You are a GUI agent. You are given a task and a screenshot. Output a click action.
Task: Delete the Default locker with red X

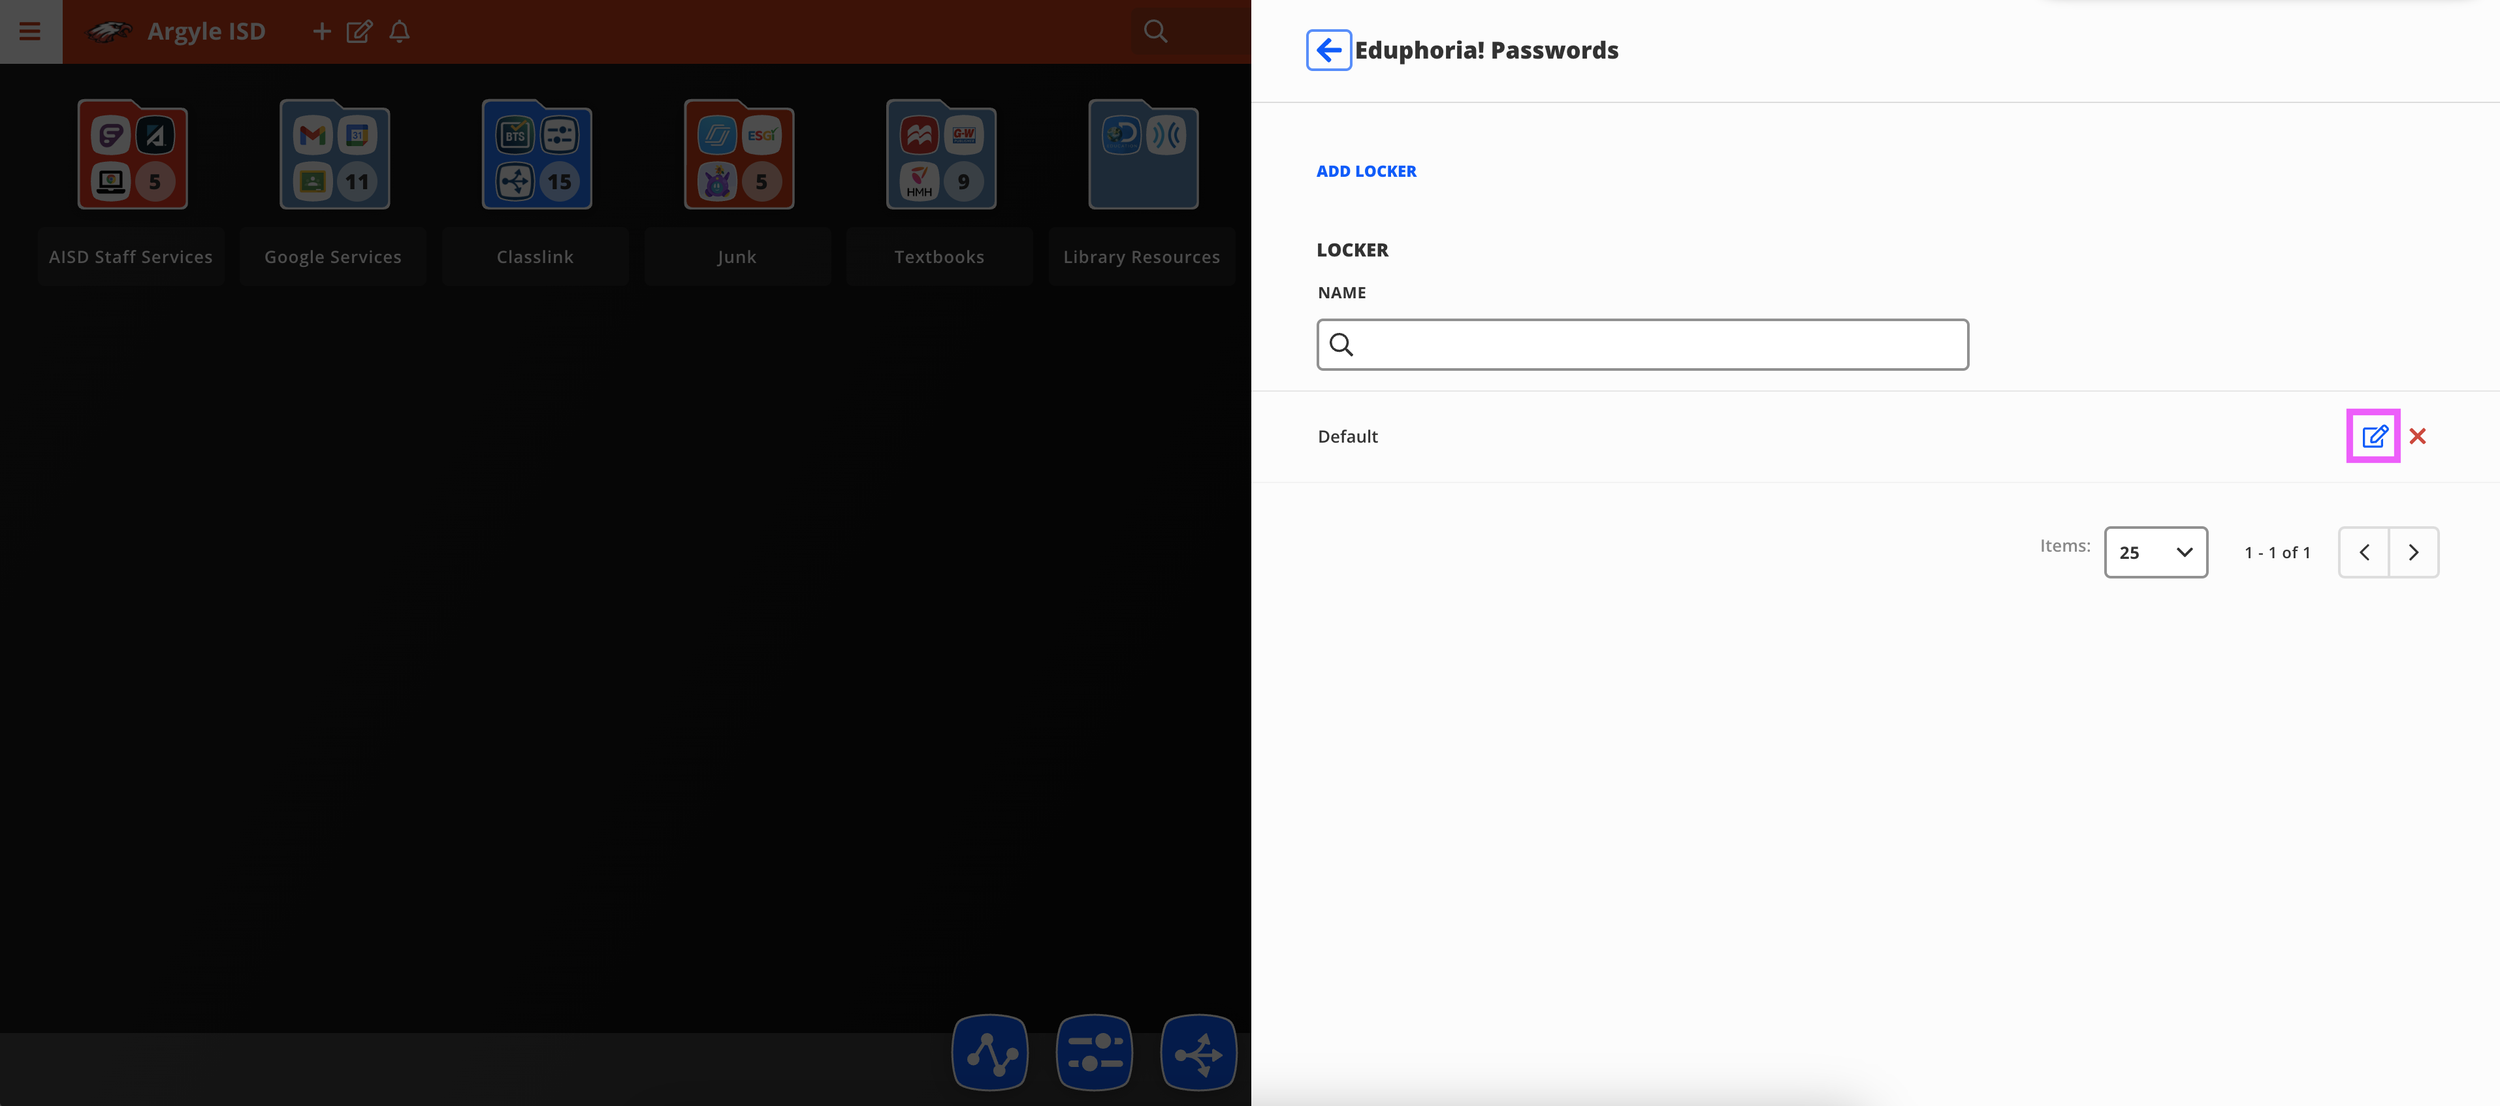(x=2417, y=436)
